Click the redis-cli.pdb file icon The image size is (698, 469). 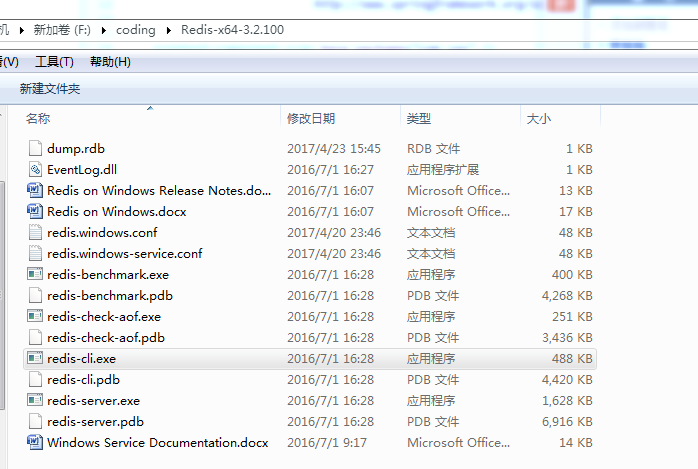[35, 379]
